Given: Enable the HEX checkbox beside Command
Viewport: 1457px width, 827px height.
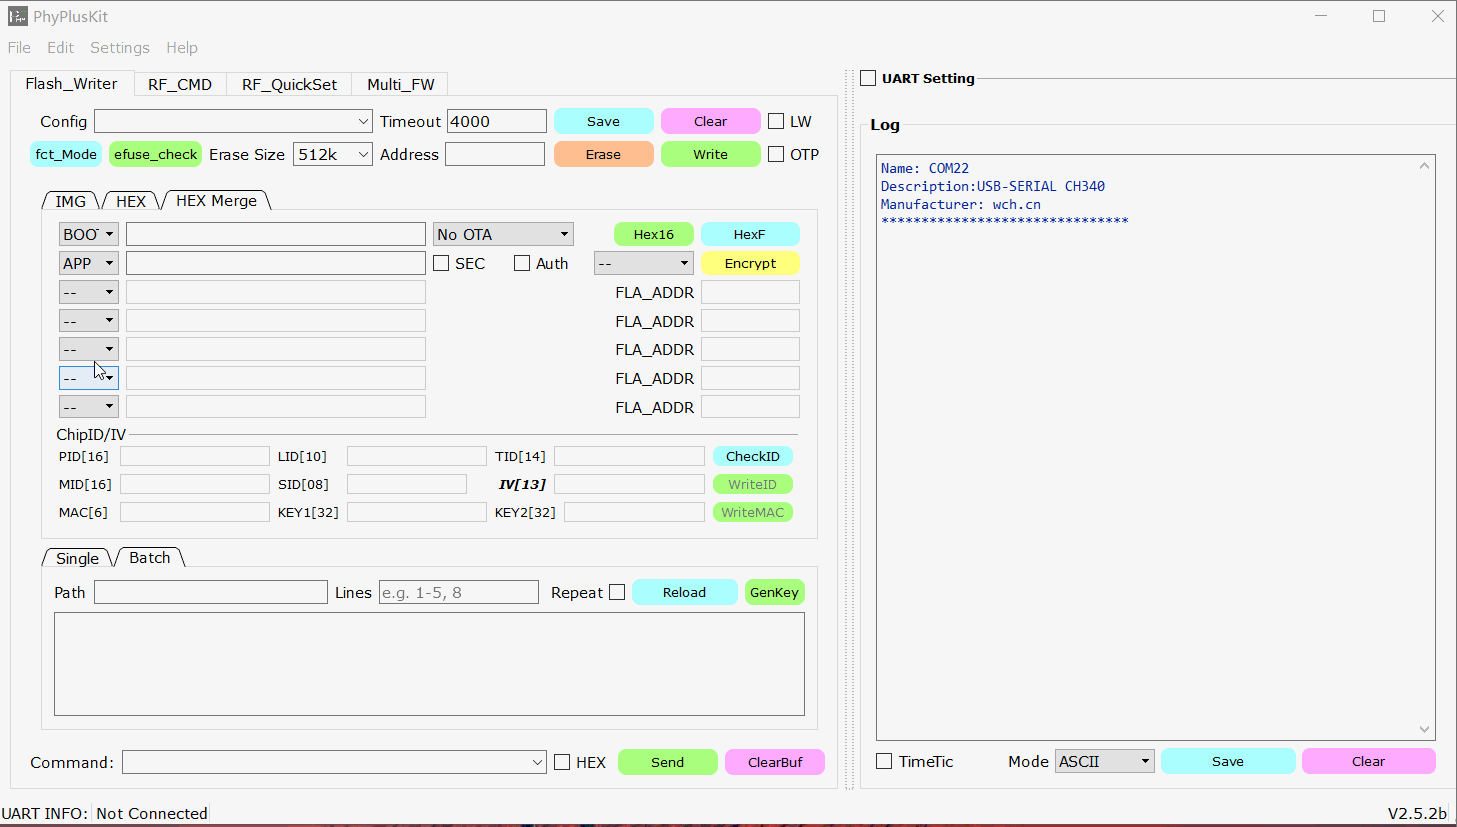Looking at the screenshot, I should coord(562,762).
